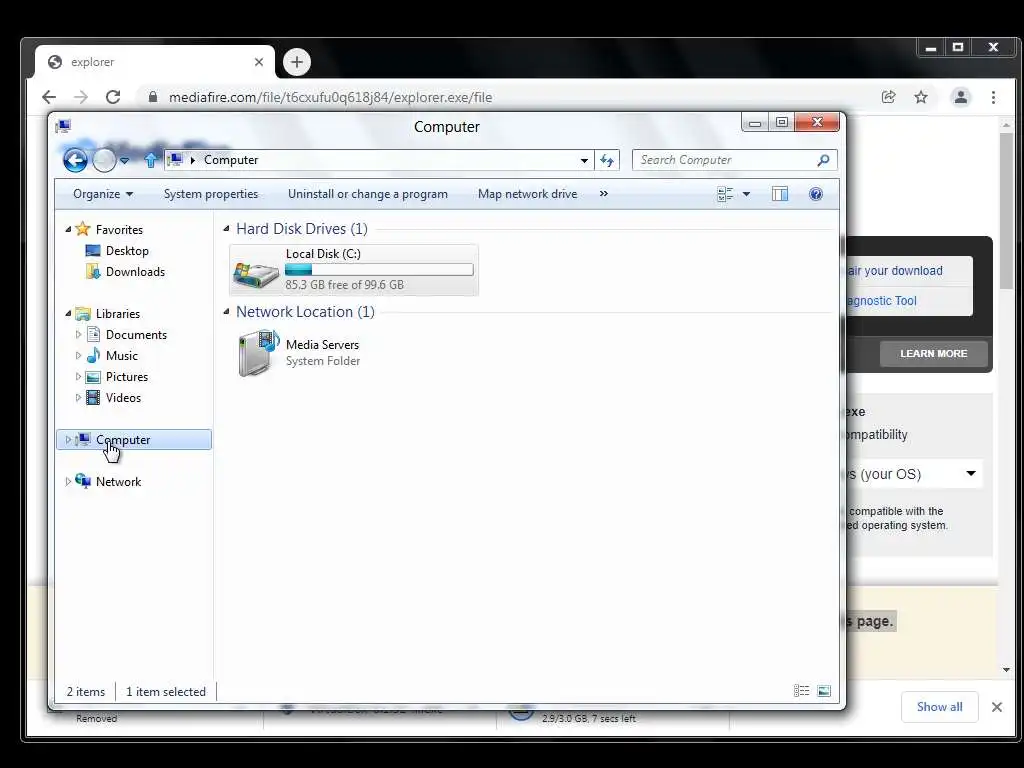Click the Computer icon in title bar

[x=63, y=126]
